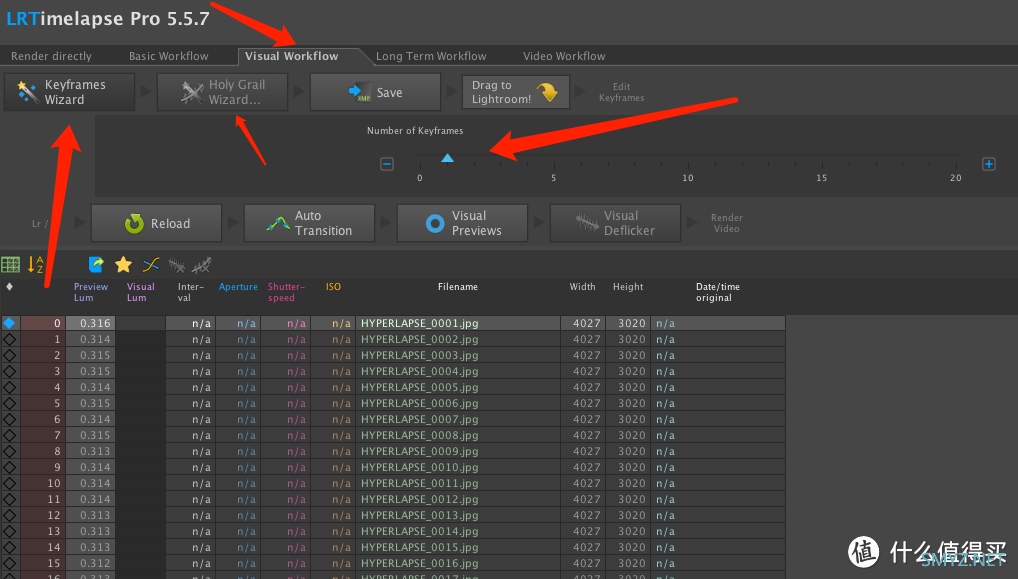Open the Holy Grail Wizard
1018x579 pixels.
[222, 92]
